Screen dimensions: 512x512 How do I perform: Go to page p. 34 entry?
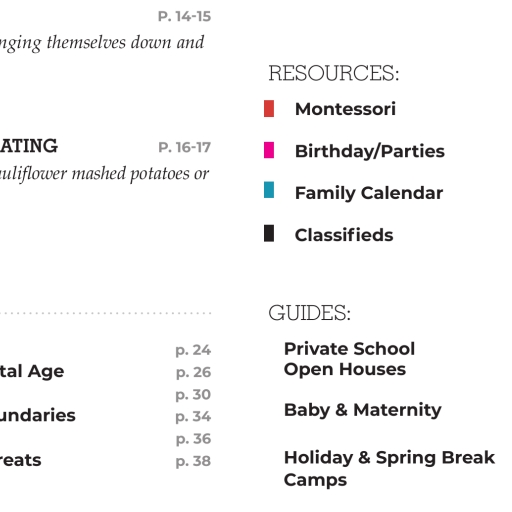[x=193, y=417]
